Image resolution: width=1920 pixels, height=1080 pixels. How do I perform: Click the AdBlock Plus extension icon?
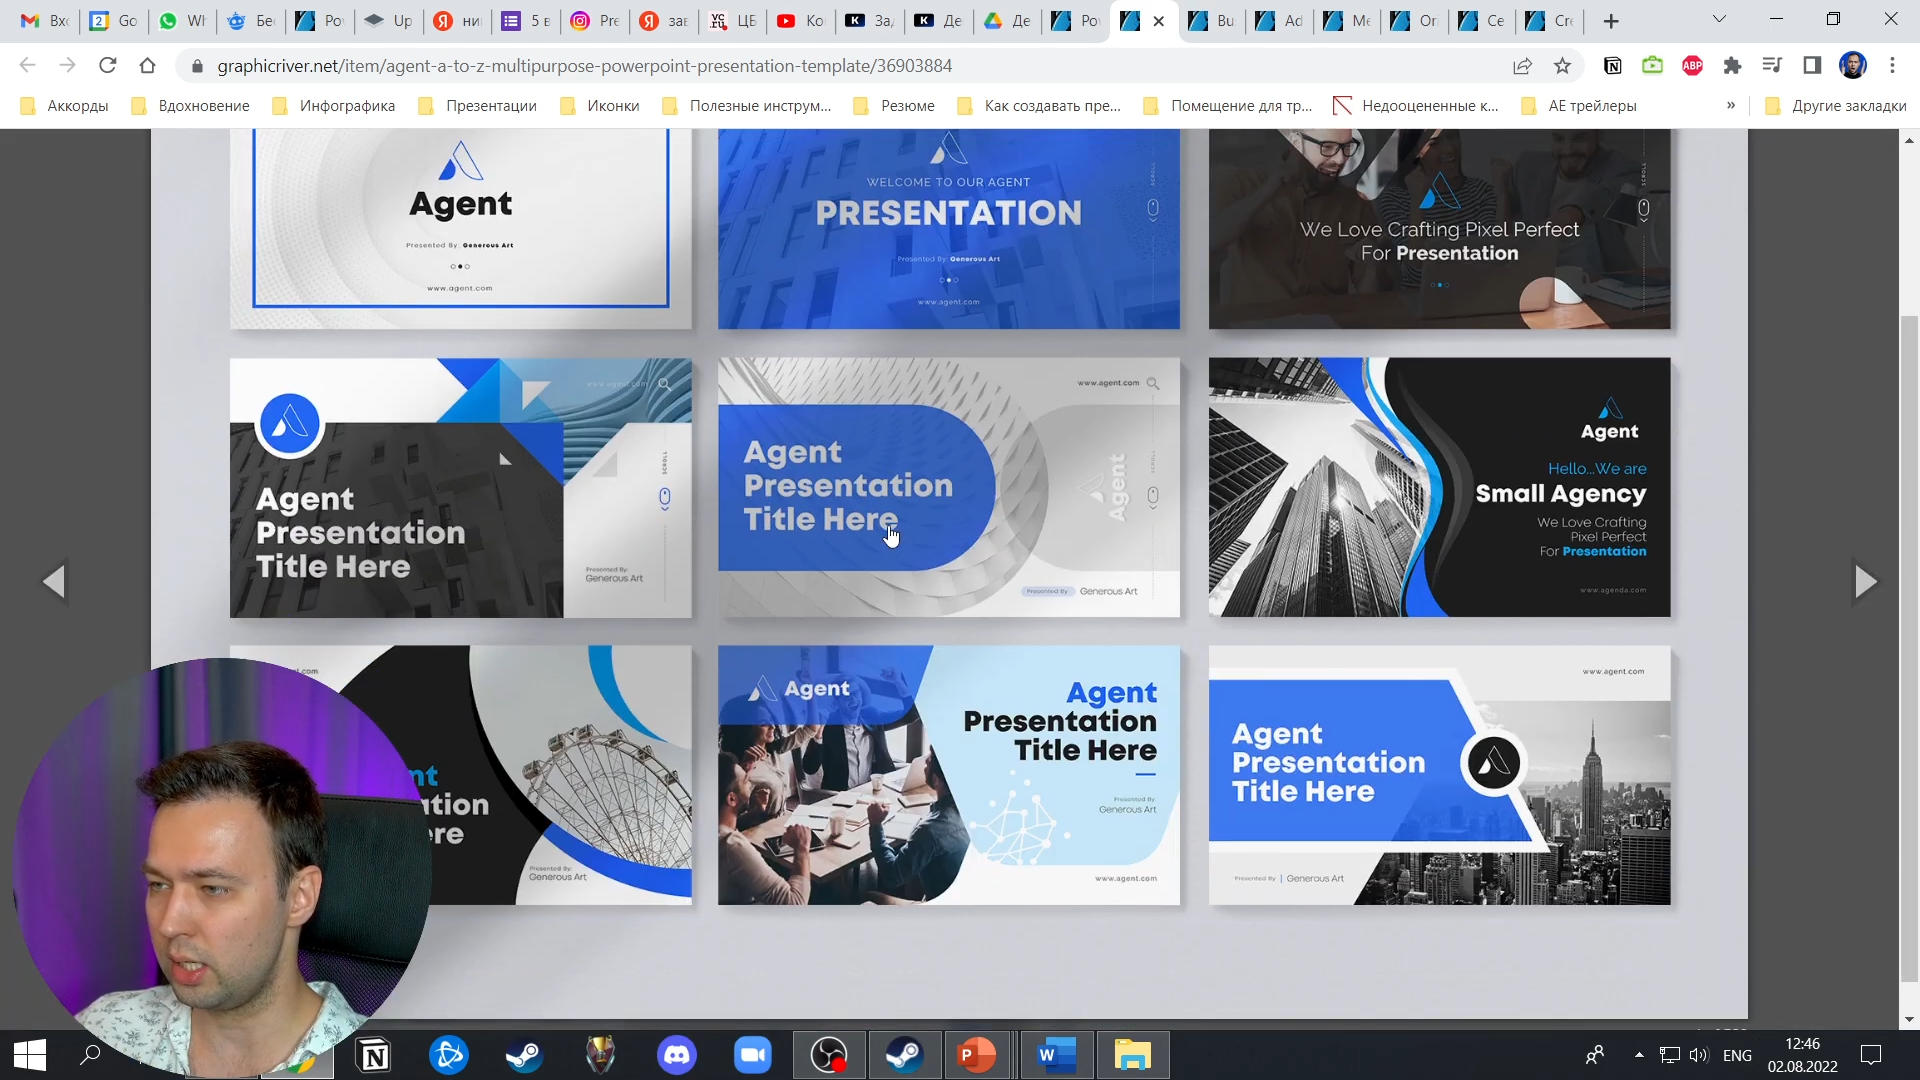[x=1692, y=66]
